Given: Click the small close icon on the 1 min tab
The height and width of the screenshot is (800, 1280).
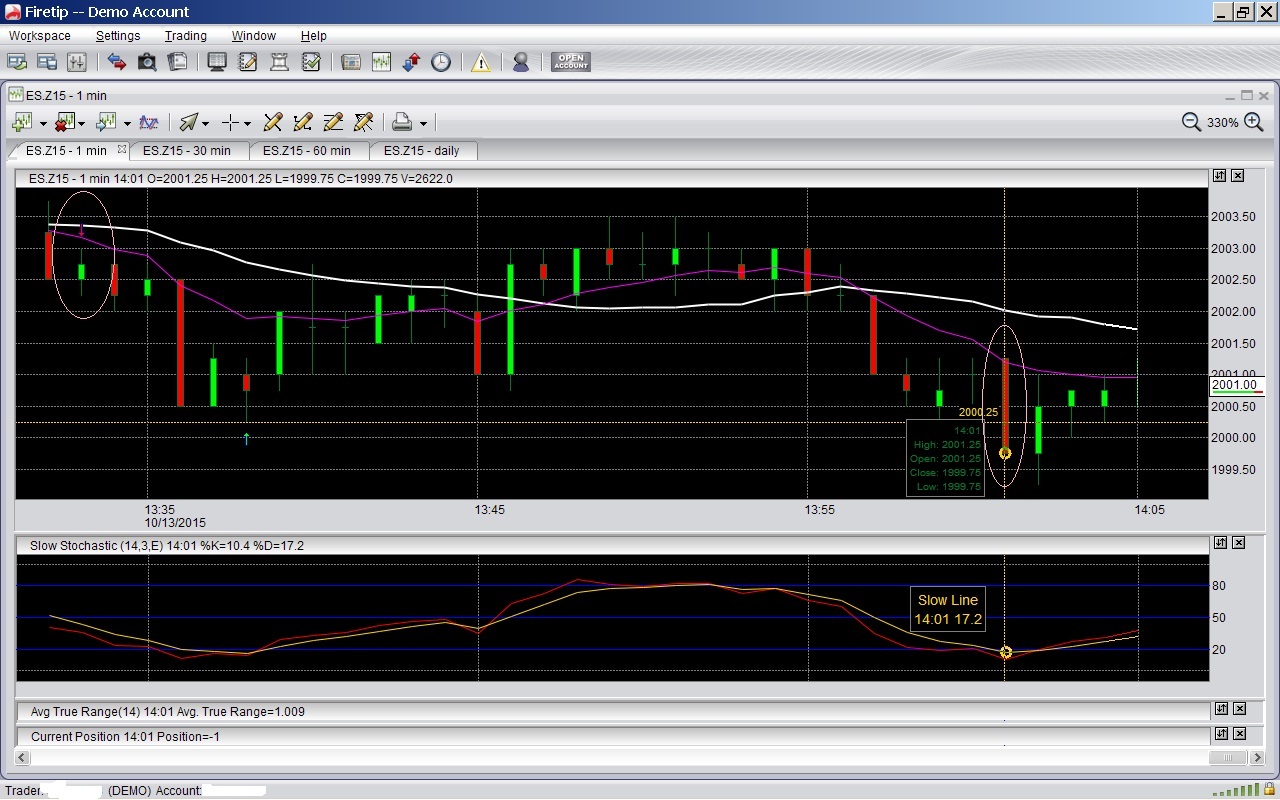Looking at the screenshot, I should [122, 150].
